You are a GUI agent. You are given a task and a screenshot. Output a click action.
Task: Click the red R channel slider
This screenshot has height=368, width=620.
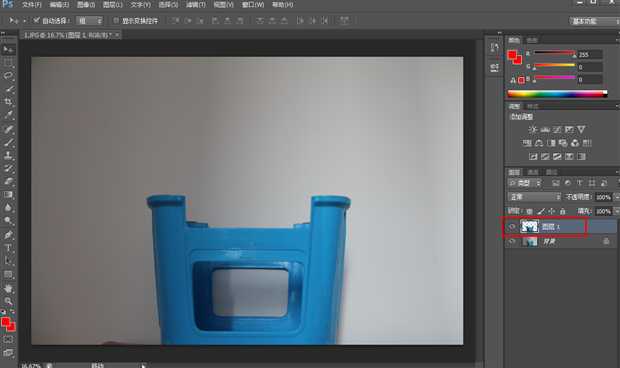554,53
